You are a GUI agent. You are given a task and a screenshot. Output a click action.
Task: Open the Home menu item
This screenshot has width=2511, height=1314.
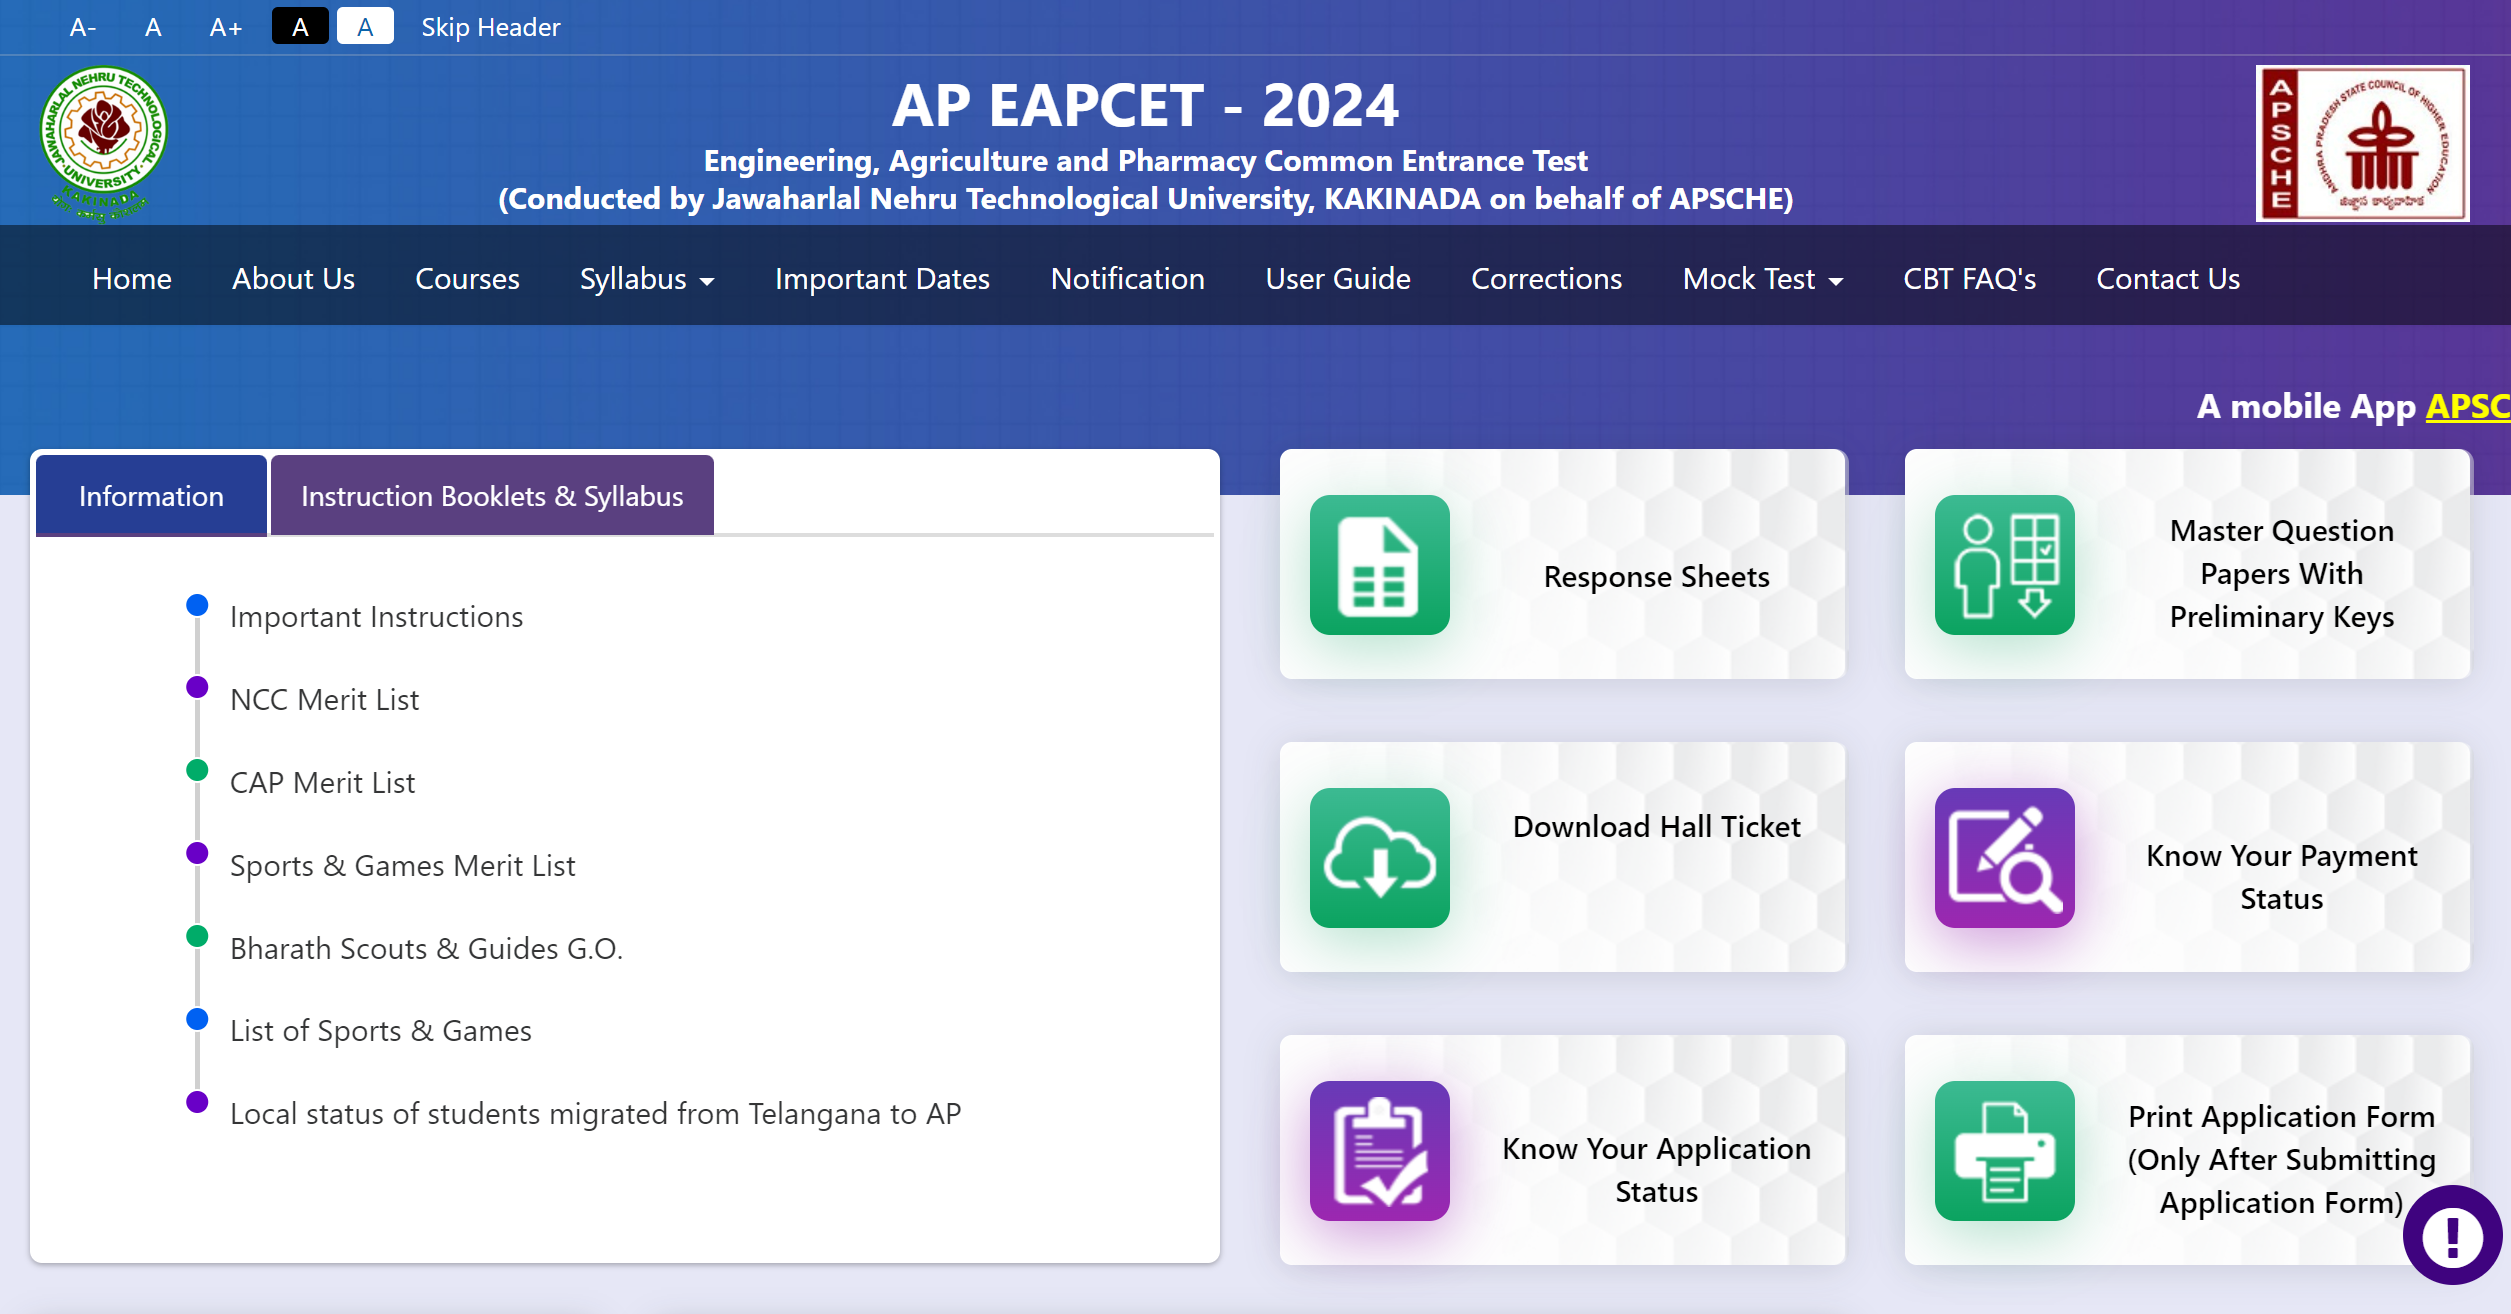click(x=132, y=279)
